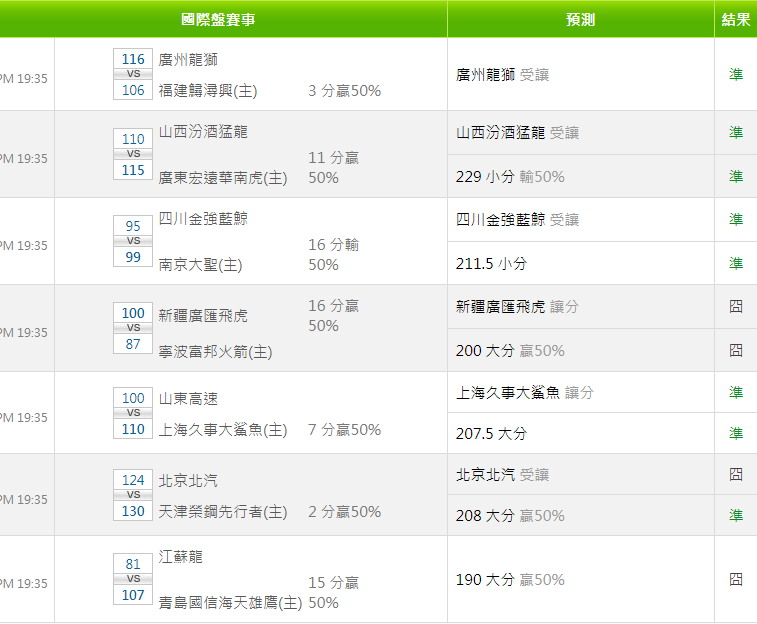Click prediction 北京北汽 受讓
The height and width of the screenshot is (624, 757).
[x=503, y=474]
